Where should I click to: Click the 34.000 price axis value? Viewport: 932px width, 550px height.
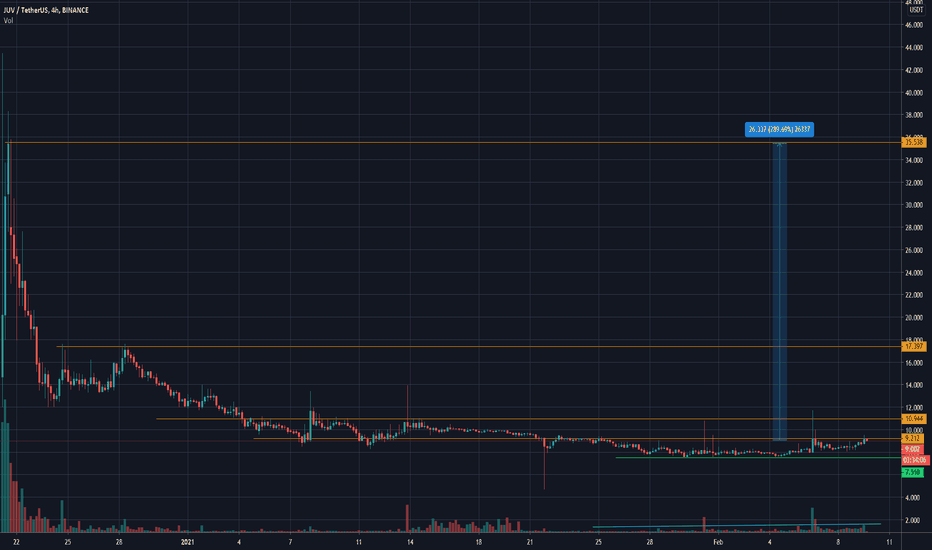point(914,160)
